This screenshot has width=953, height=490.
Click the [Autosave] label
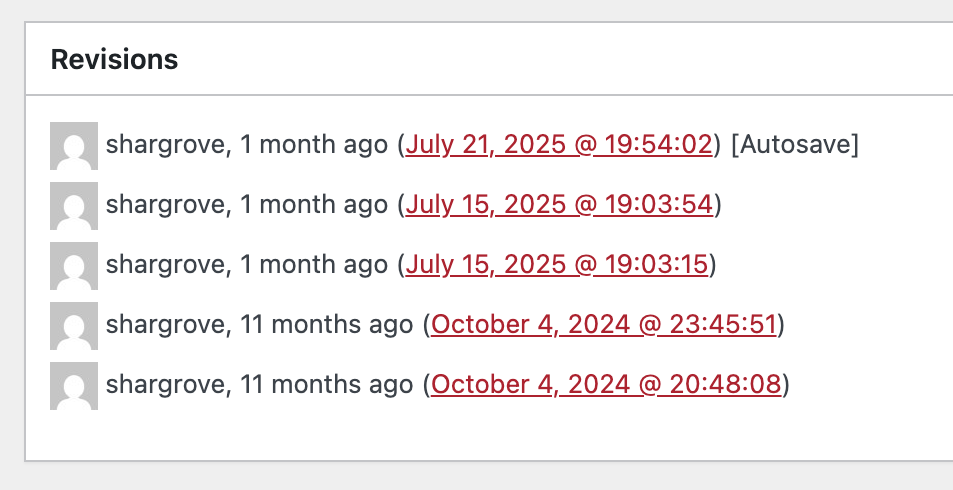(x=795, y=146)
